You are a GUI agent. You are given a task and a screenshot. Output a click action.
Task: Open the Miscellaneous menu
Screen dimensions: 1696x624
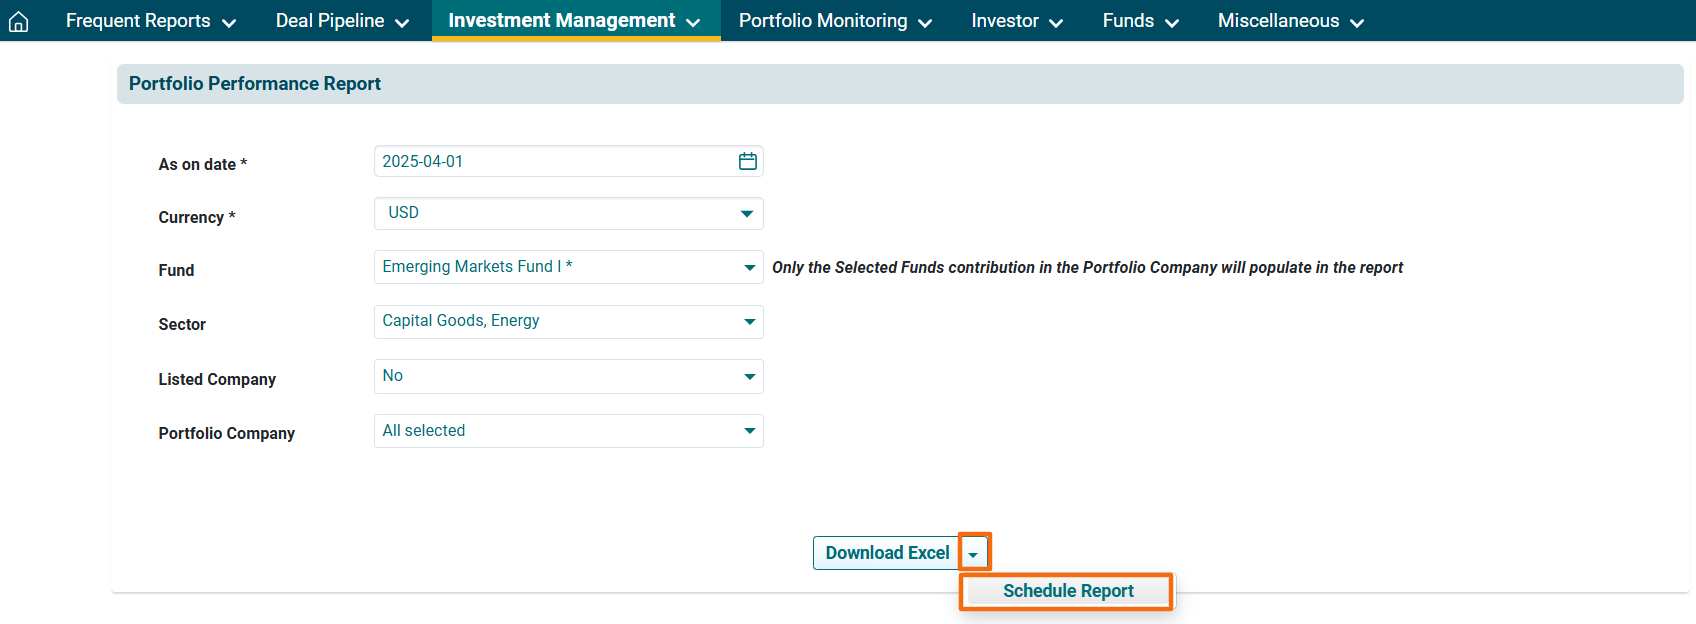pos(1290,21)
